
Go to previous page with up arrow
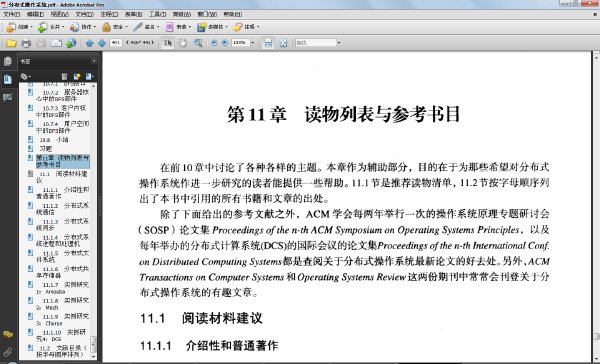tap(89, 43)
